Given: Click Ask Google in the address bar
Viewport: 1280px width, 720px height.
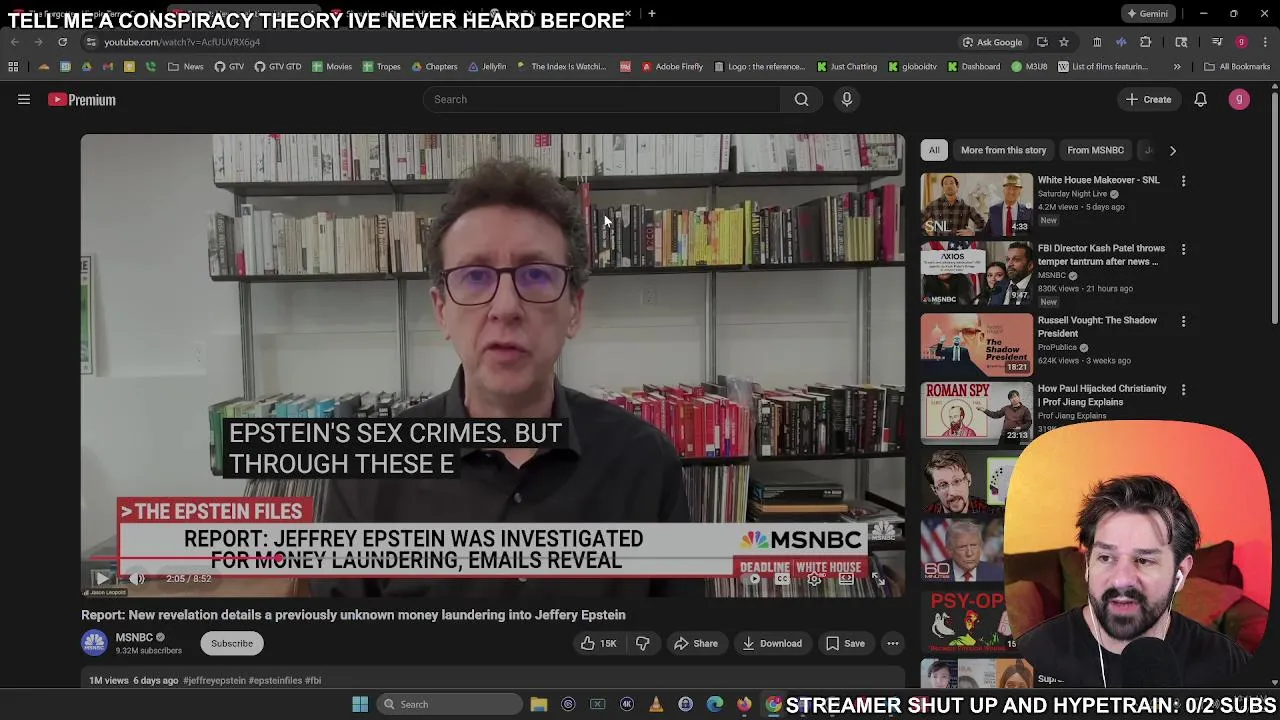Looking at the screenshot, I should point(992,42).
